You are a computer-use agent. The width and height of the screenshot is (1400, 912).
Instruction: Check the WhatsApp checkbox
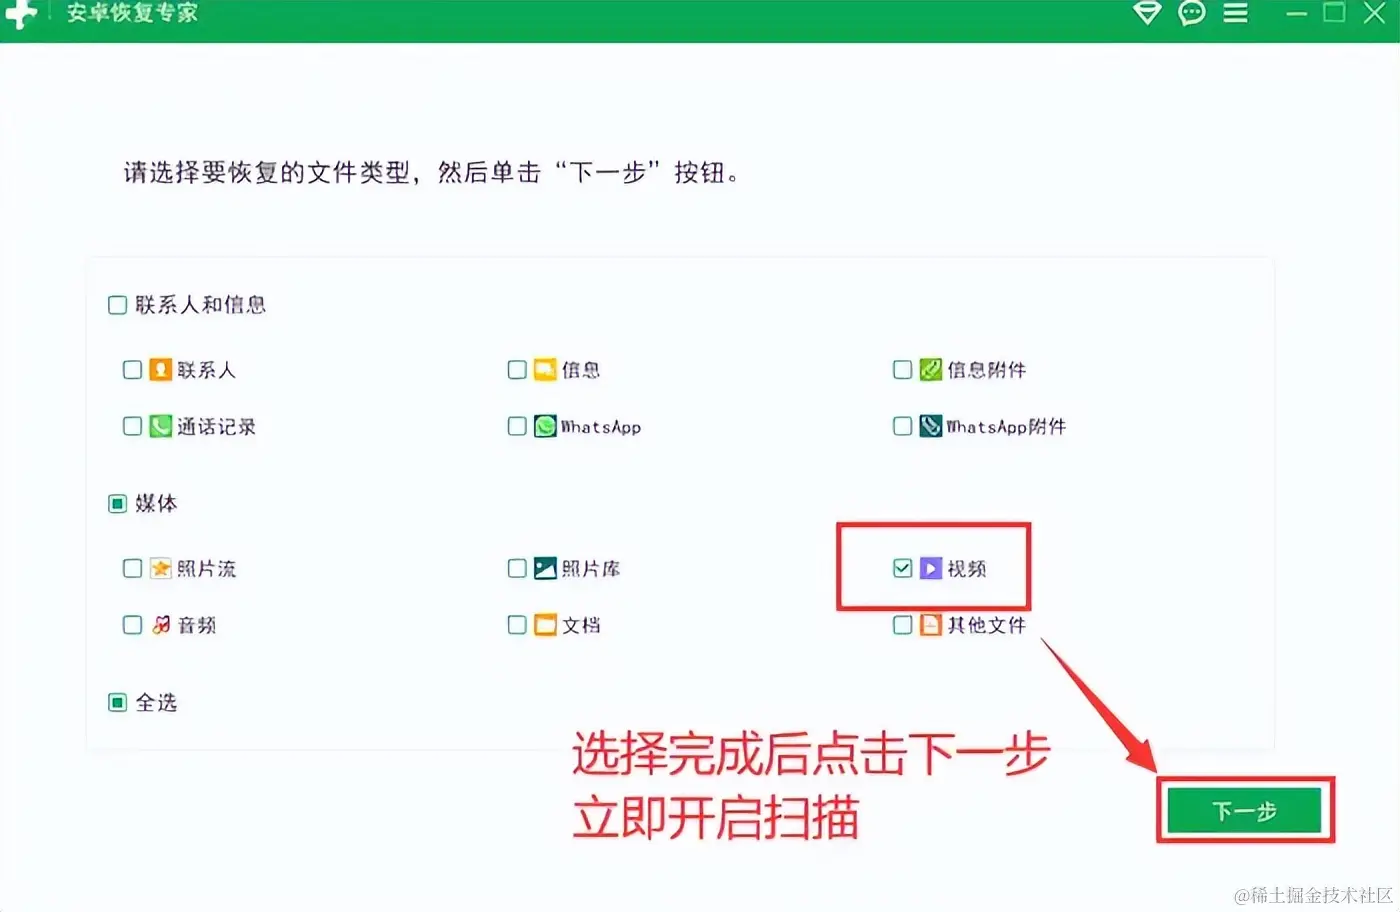click(517, 427)
